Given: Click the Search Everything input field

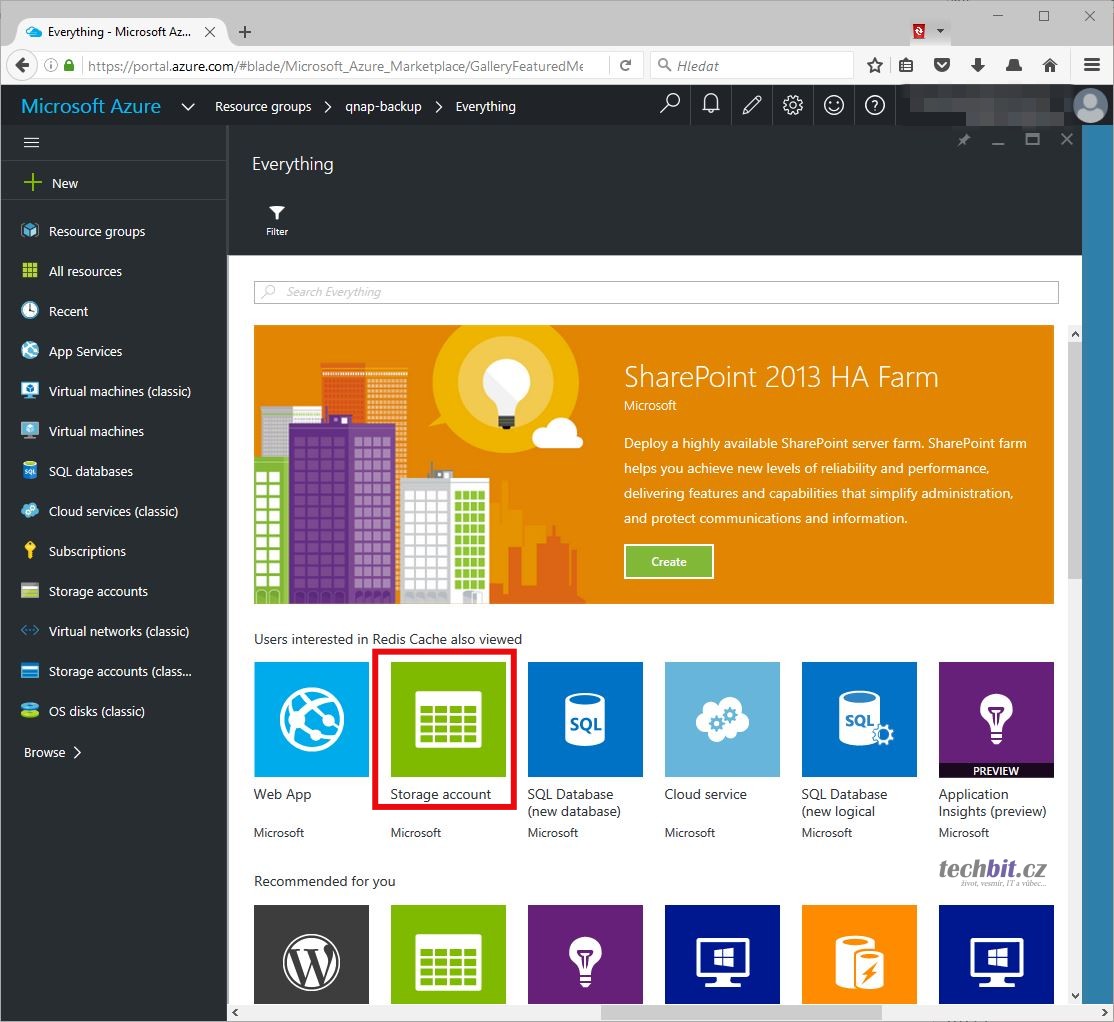Looking at the screenshot, I should coord(656,292).
